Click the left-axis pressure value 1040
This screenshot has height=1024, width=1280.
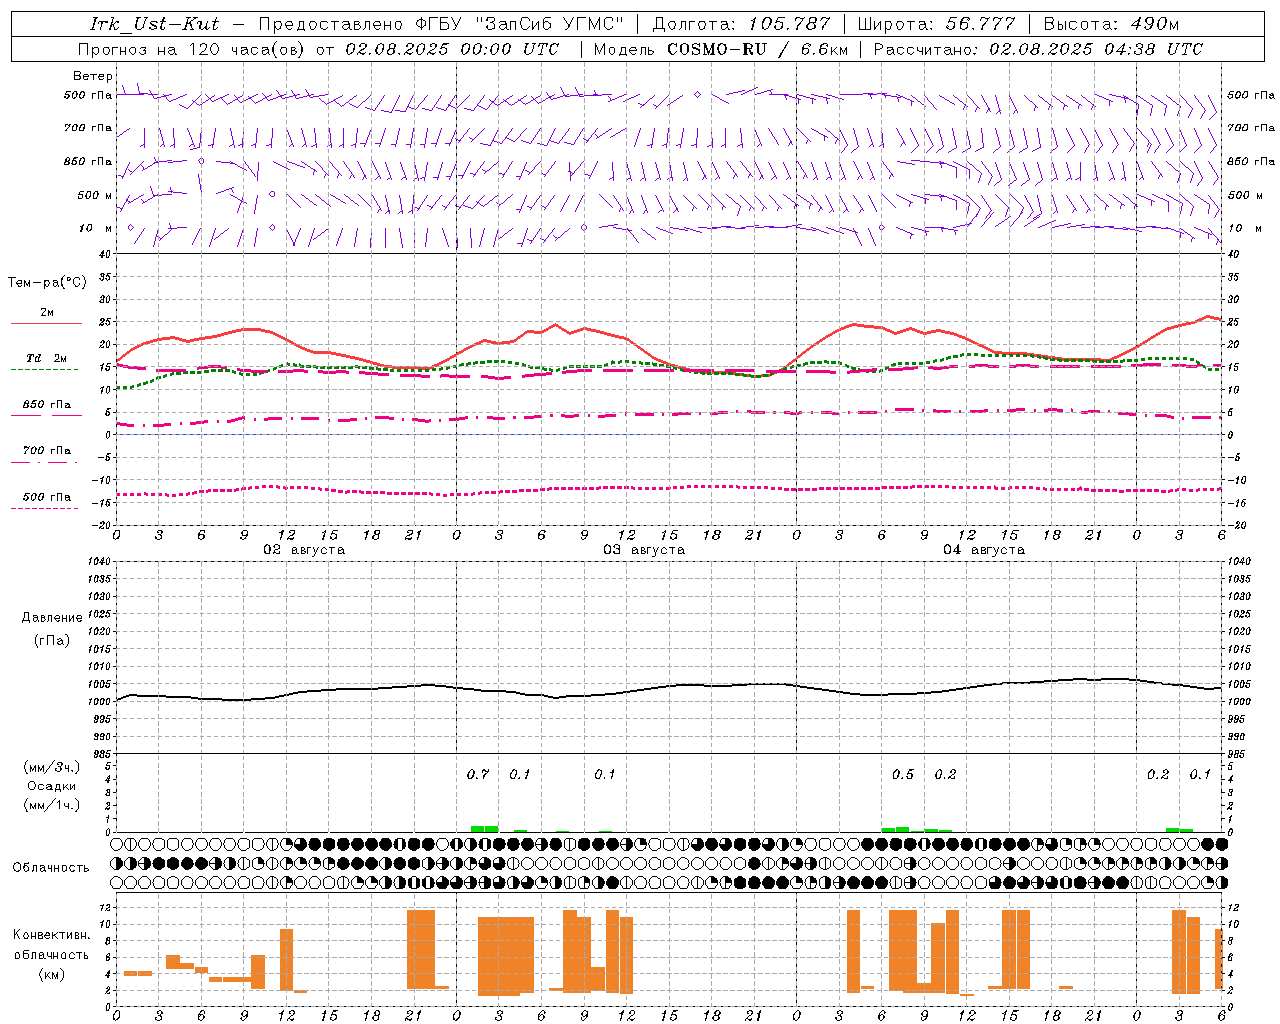click(99, 562)
